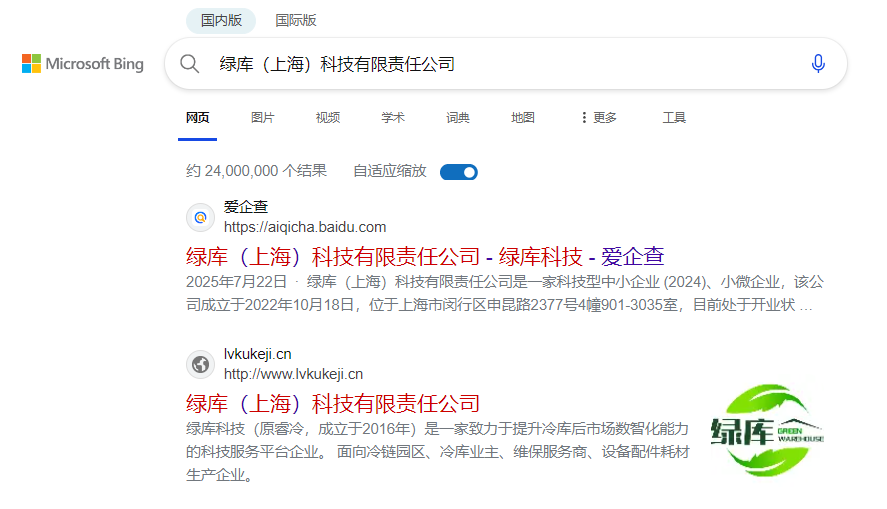This screenshot has height=509, width=887.
Task: Open the 爱企查 result title link
Action: pos(425,257)
